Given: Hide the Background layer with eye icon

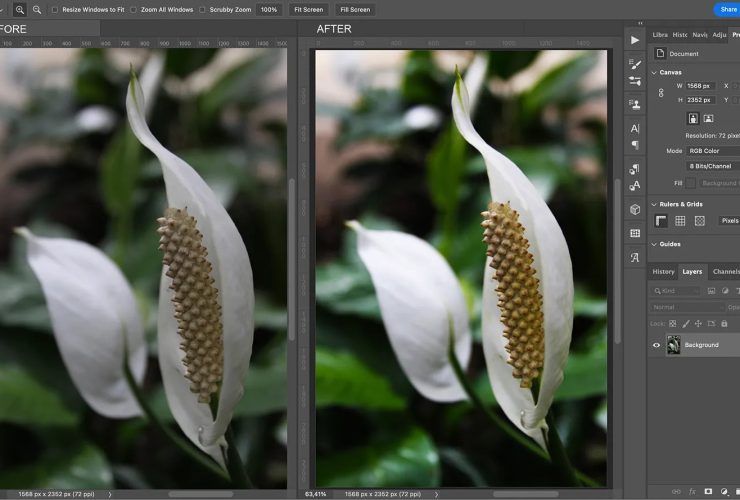Looking at the screenshot, I should 657,345.
